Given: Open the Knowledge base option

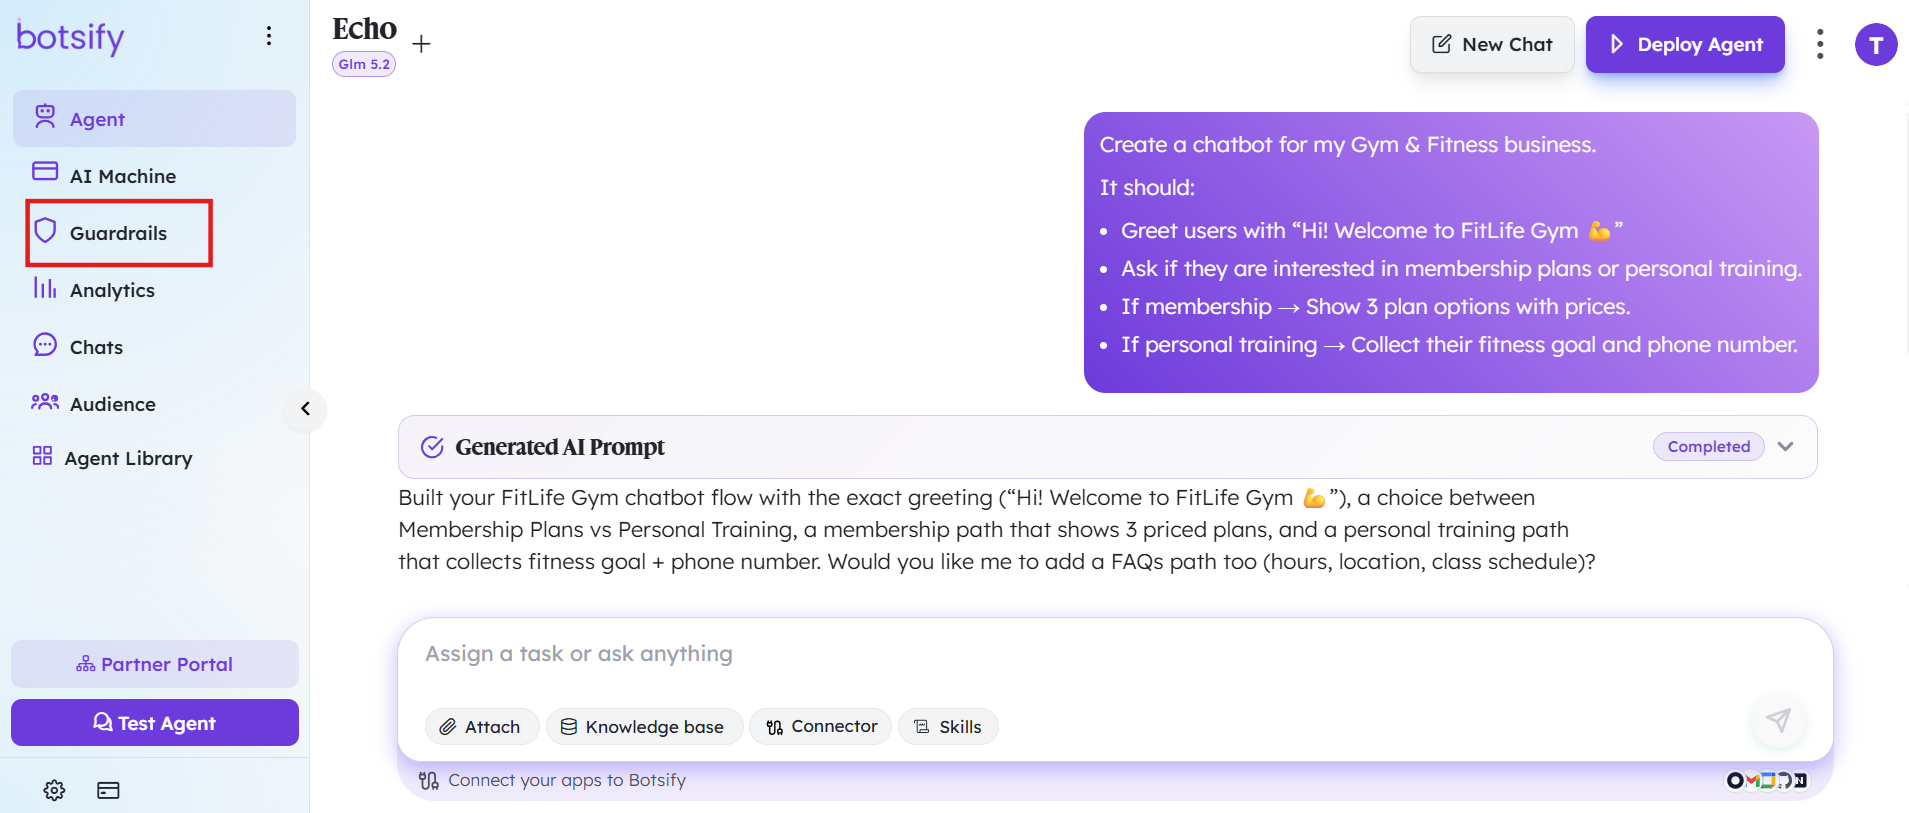Looking at the screenshot, I should pos(644,727).
